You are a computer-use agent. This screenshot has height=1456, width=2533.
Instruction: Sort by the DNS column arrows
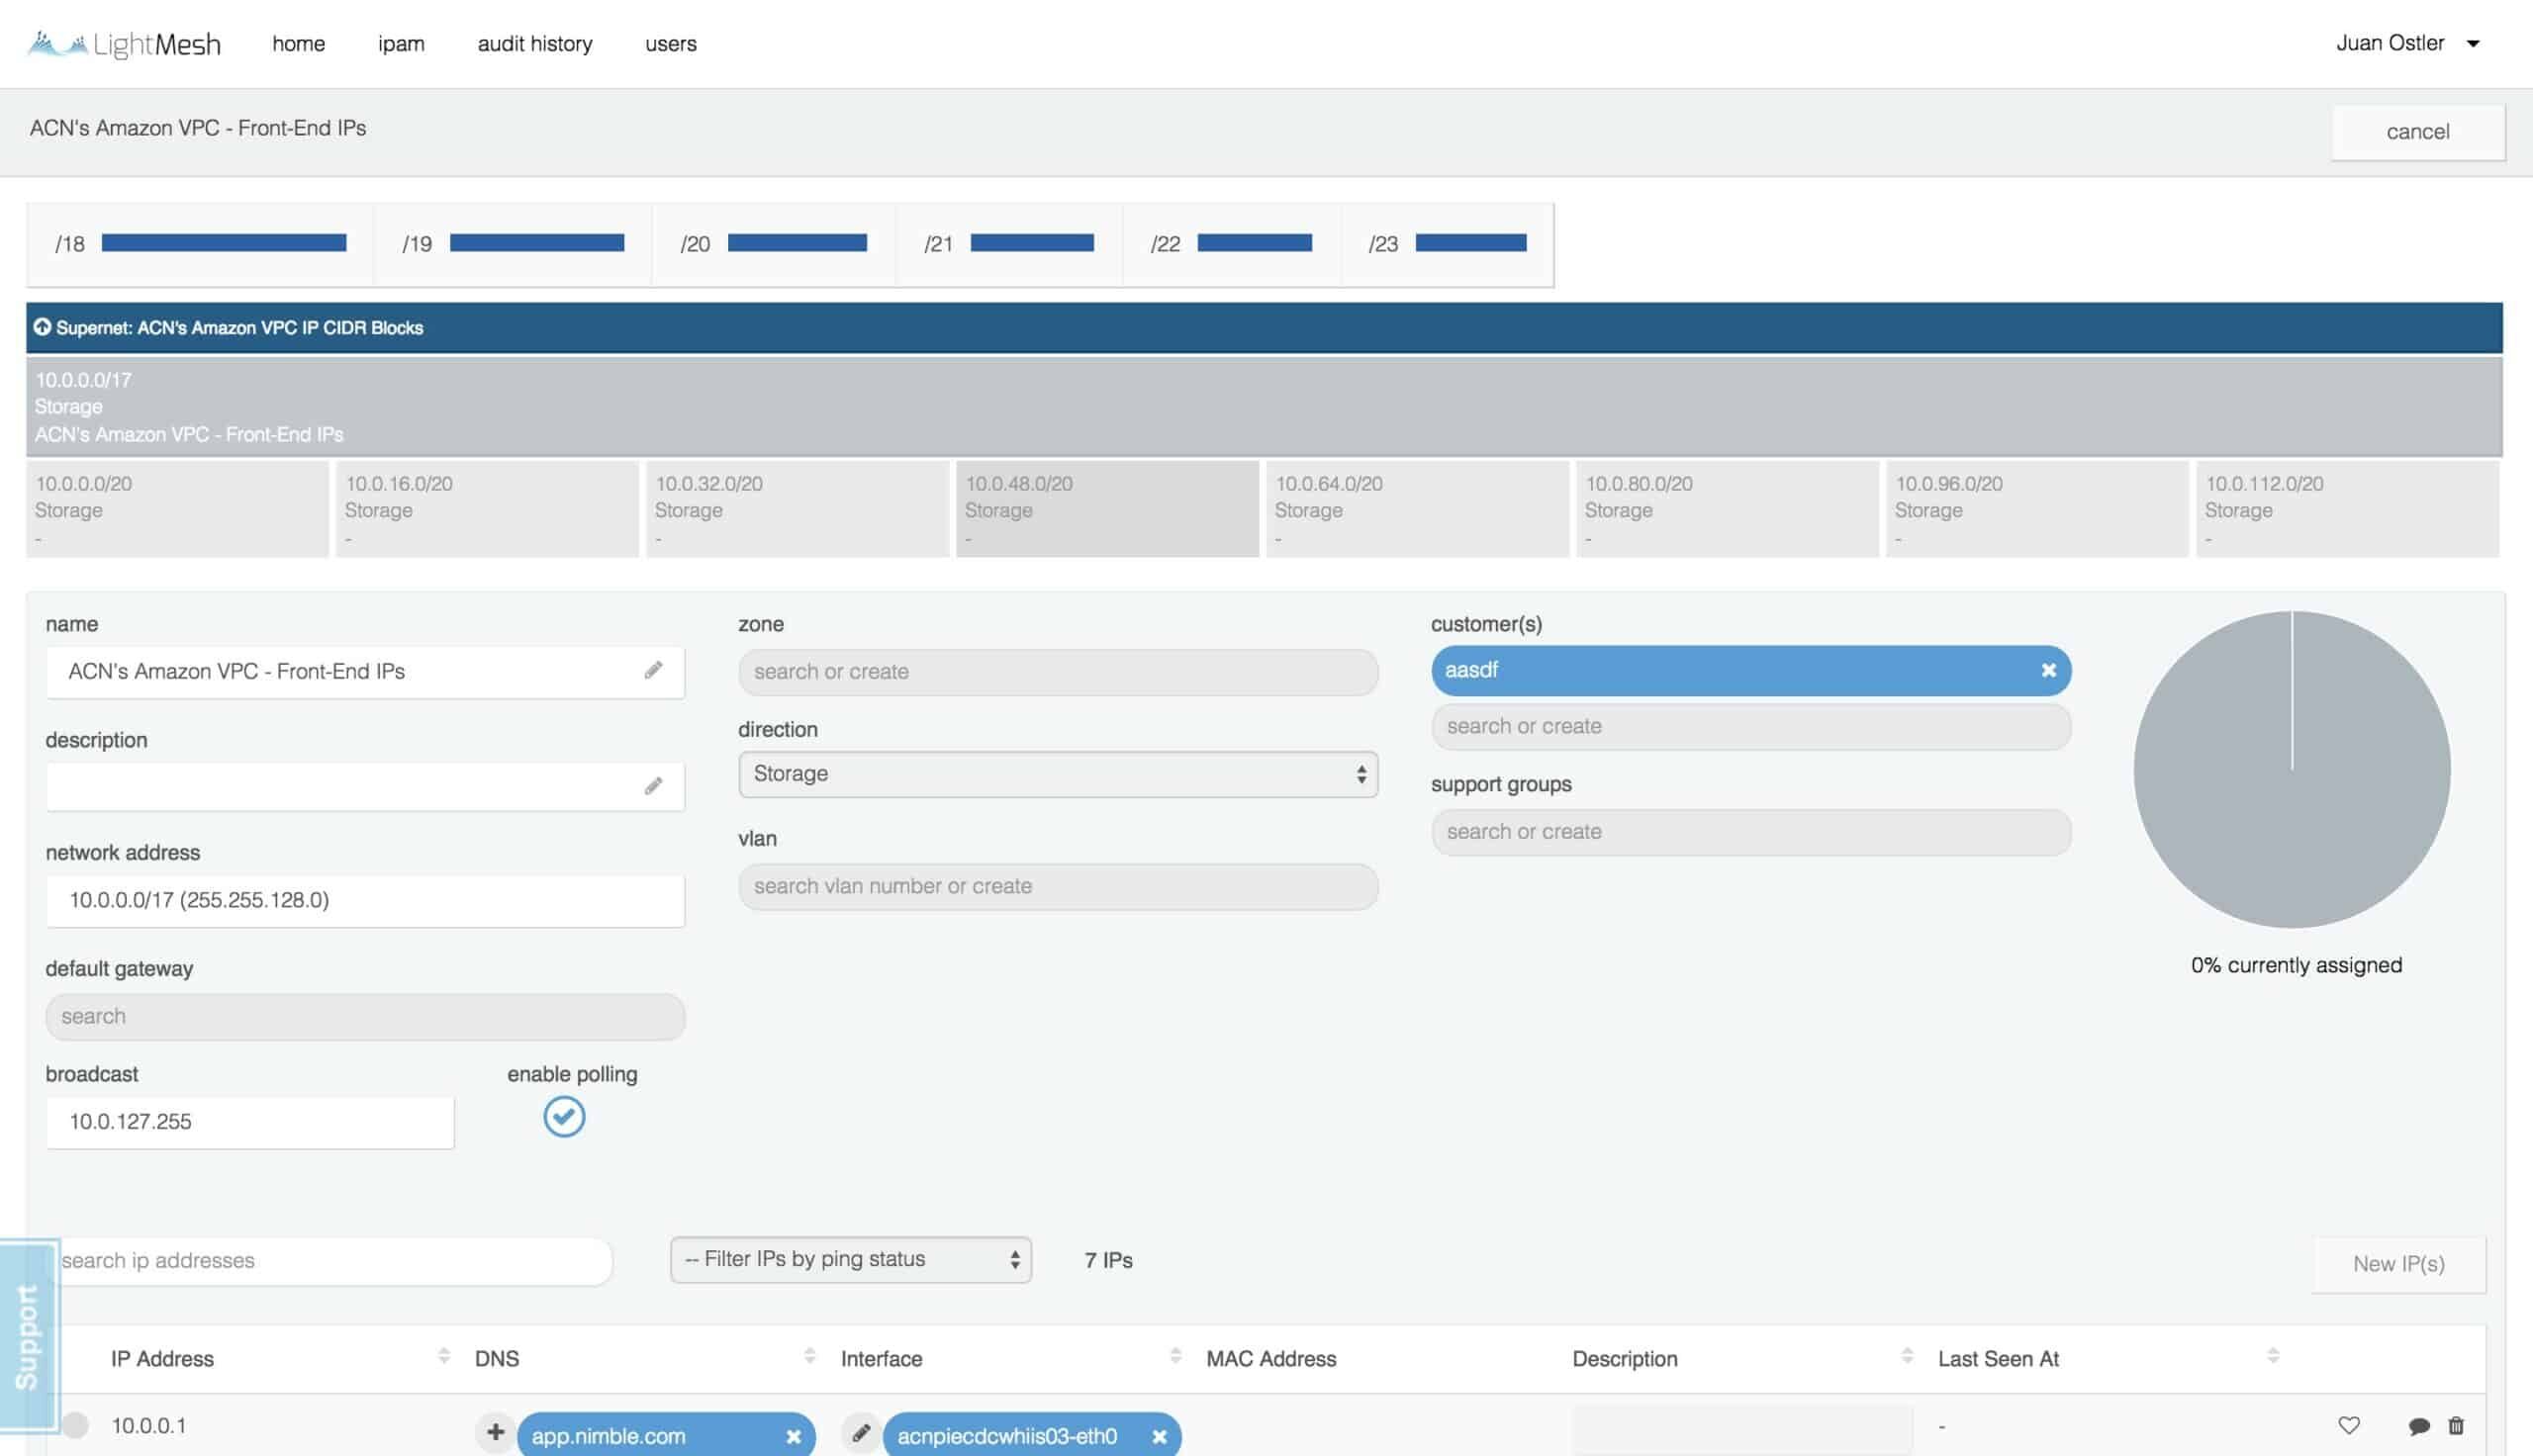pyautogui.click(x=809, y=1356)
